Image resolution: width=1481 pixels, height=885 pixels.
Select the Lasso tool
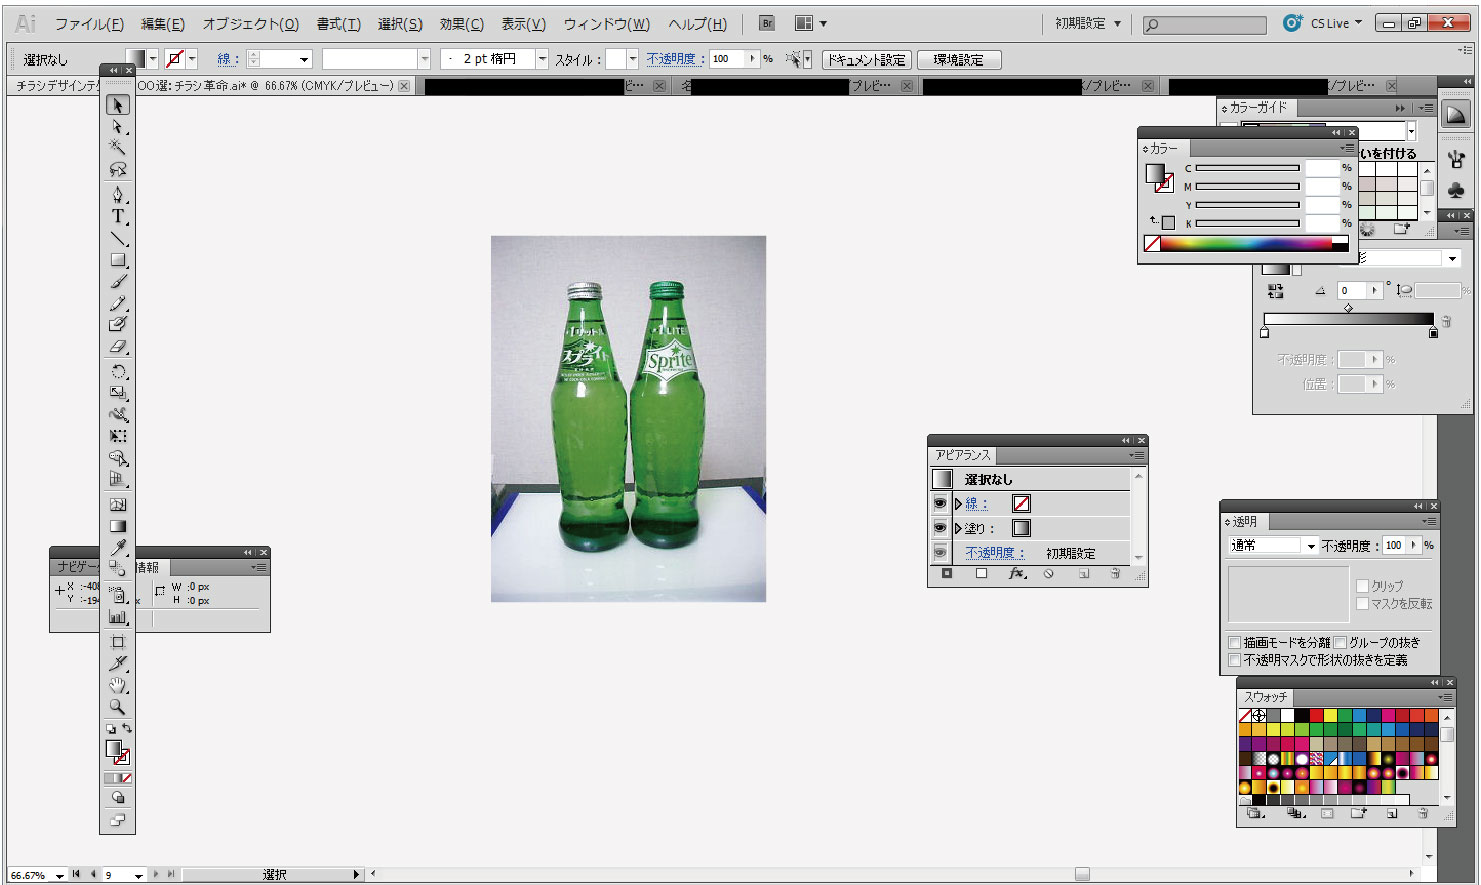(x=117, y=169)
